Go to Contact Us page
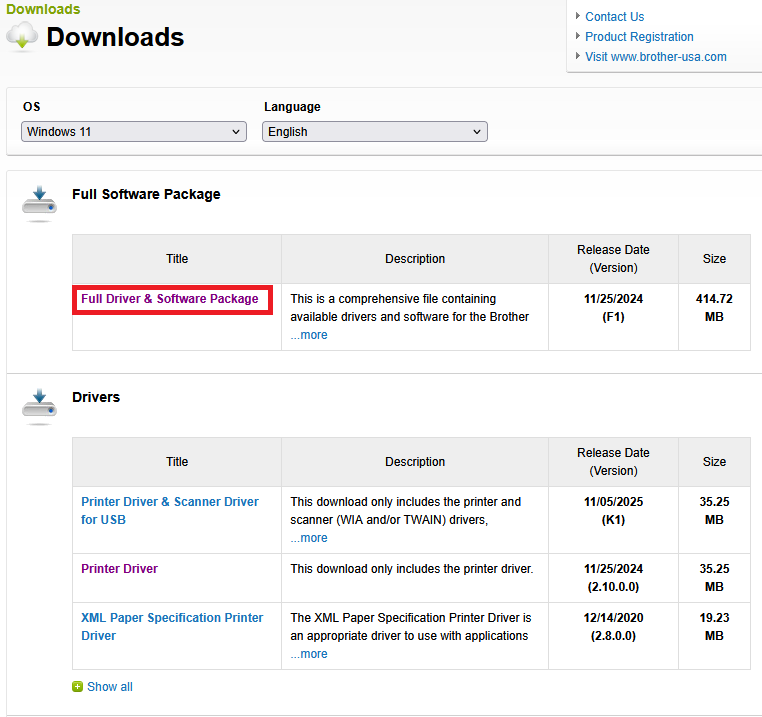762x717 pixels. 614,17
